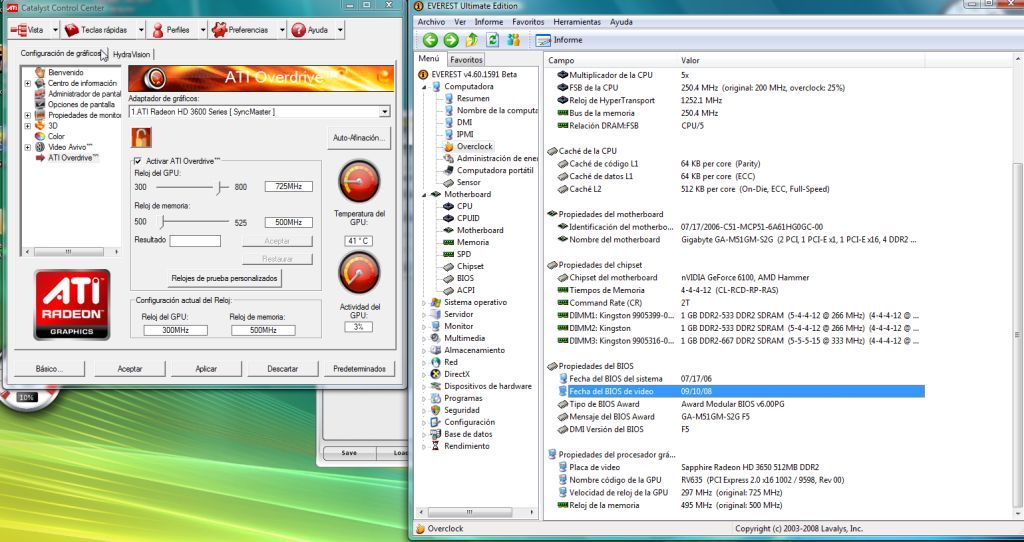Select DMI tree item

[464, 122]
